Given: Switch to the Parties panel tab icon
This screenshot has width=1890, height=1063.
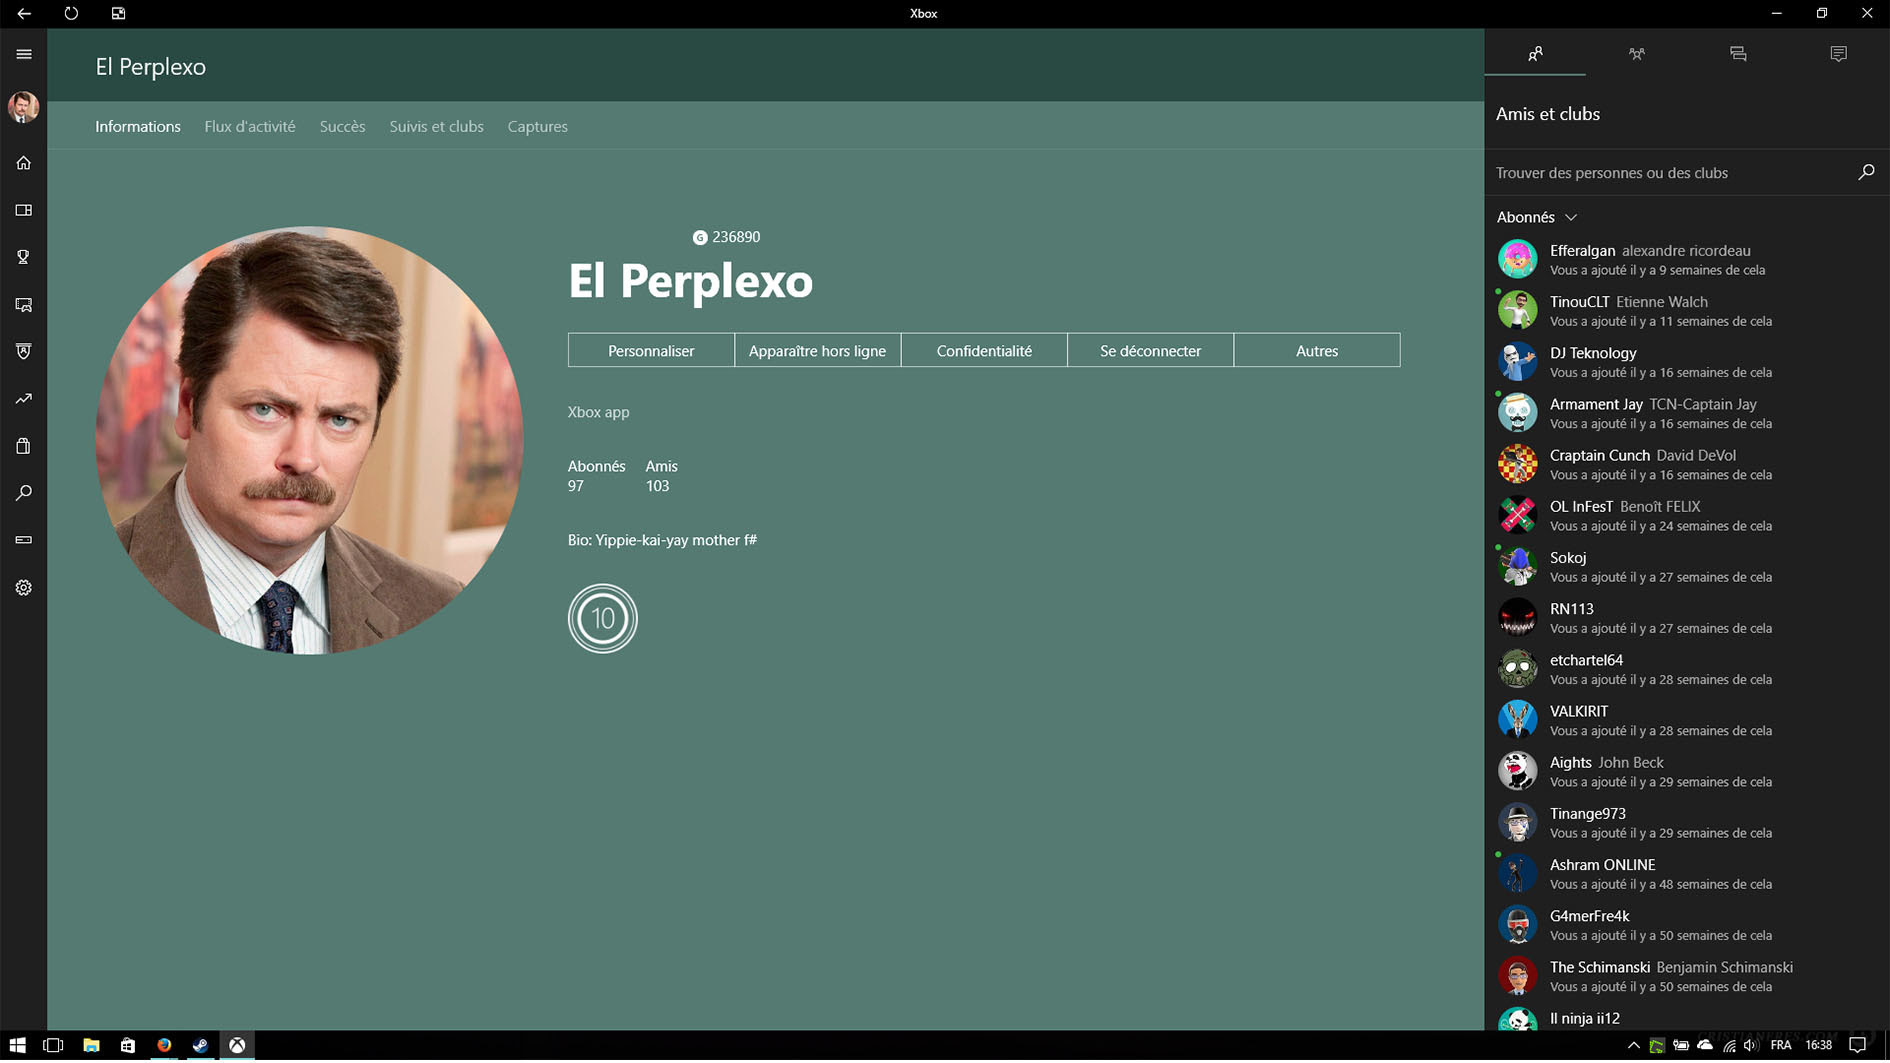Looking at the screenshot, I should [1636, 54].
